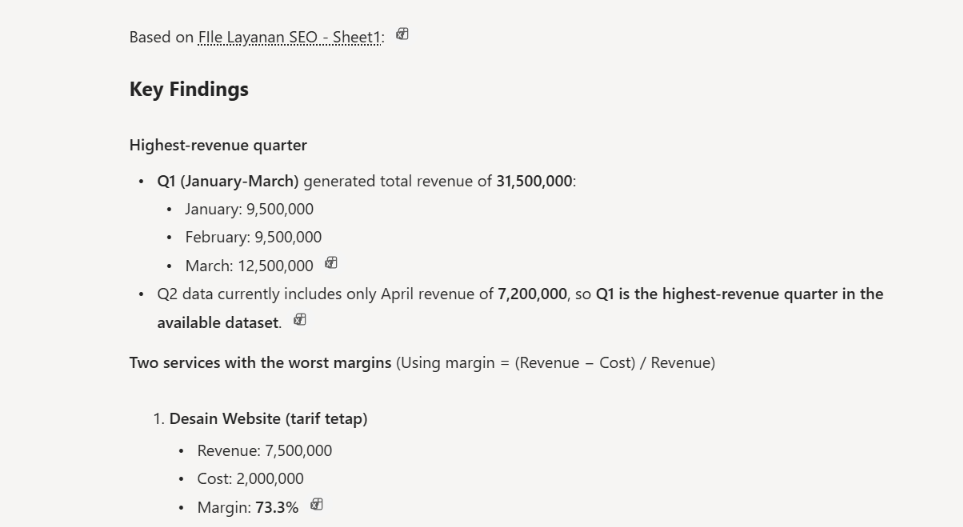Open the citation icon after 'available dataset.'
Image resolution: width=963 pixels, height=527 pixels.
[x=300, y=319]
